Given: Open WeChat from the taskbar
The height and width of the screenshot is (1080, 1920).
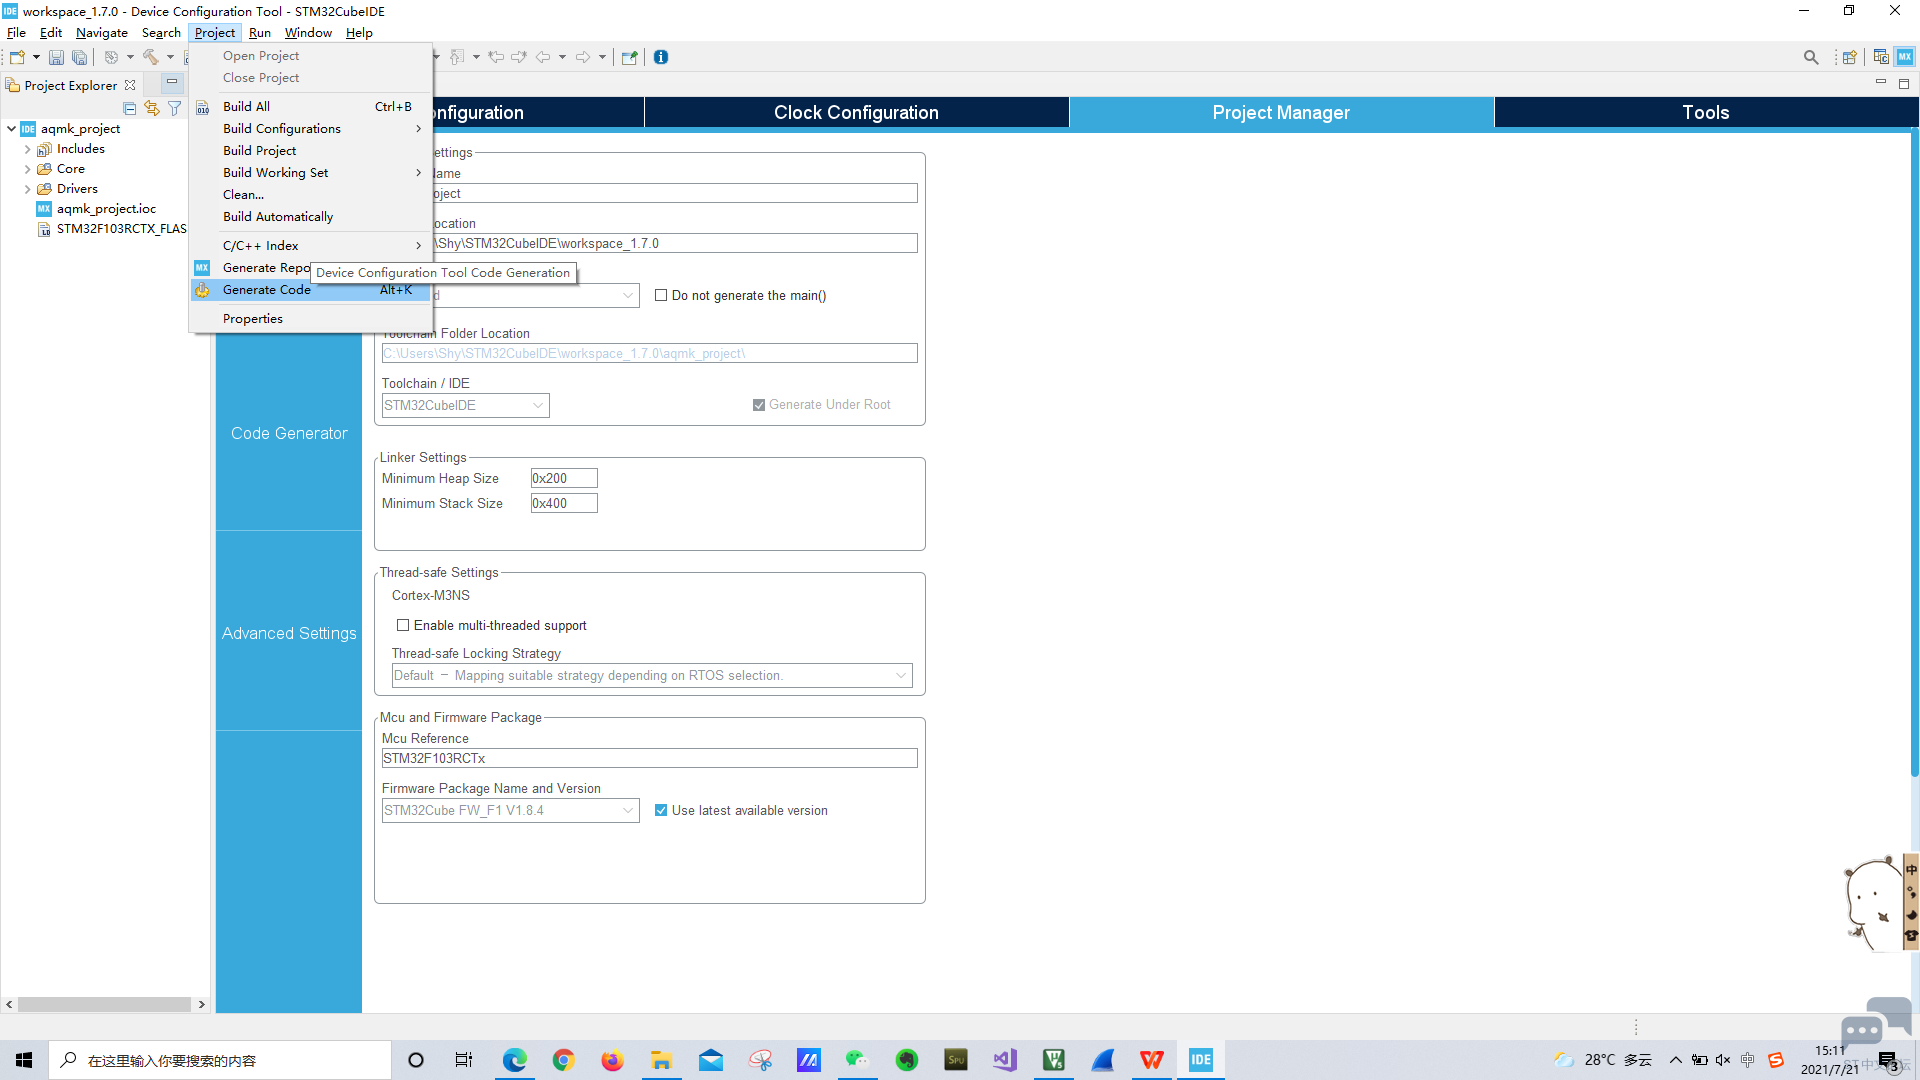Looking at the screenshot, I should (x=857, y=1060).
